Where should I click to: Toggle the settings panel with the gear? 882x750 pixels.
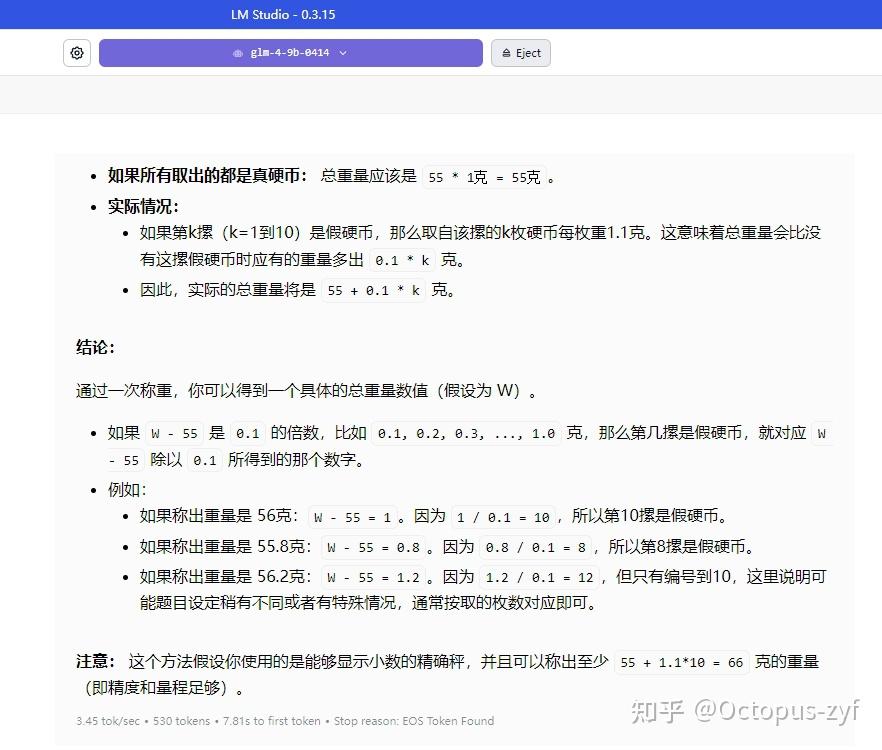click(x=77, y=53)
